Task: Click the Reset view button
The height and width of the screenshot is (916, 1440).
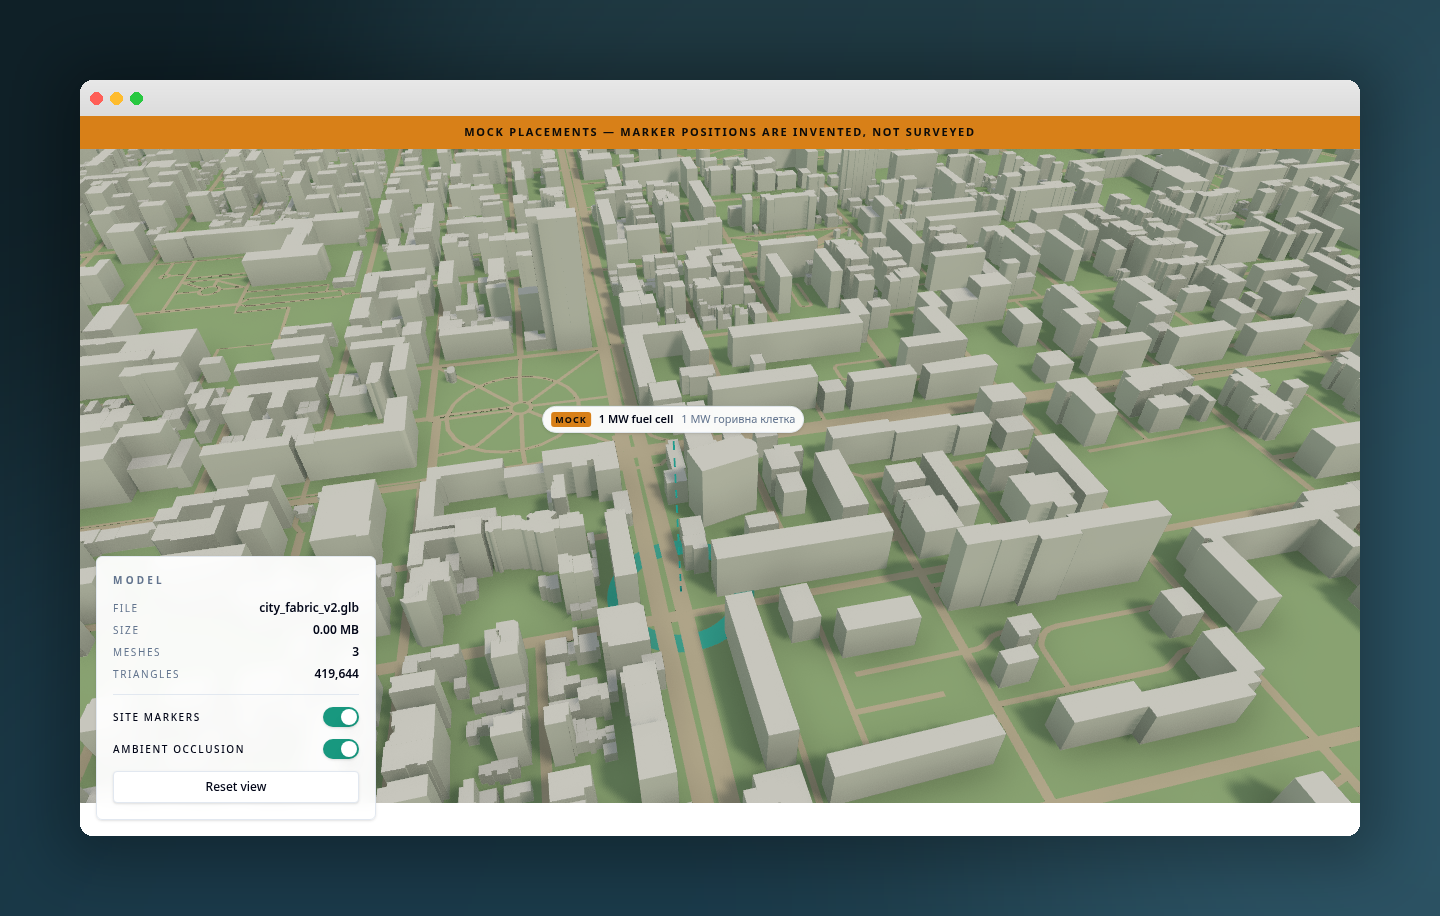Action: coord(236,787)
